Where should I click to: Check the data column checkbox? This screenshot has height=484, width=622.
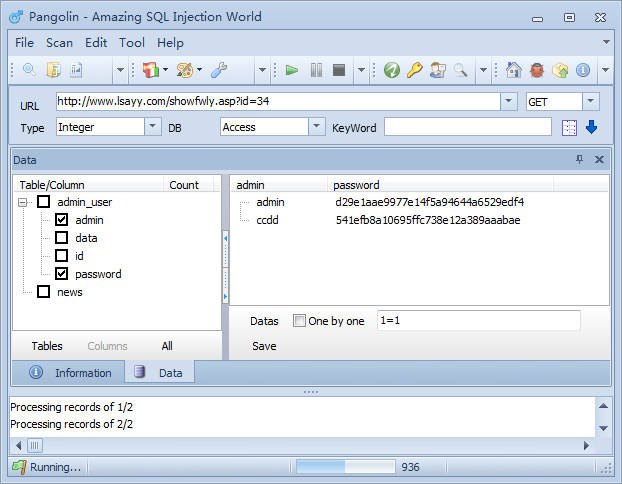[61, 237]
